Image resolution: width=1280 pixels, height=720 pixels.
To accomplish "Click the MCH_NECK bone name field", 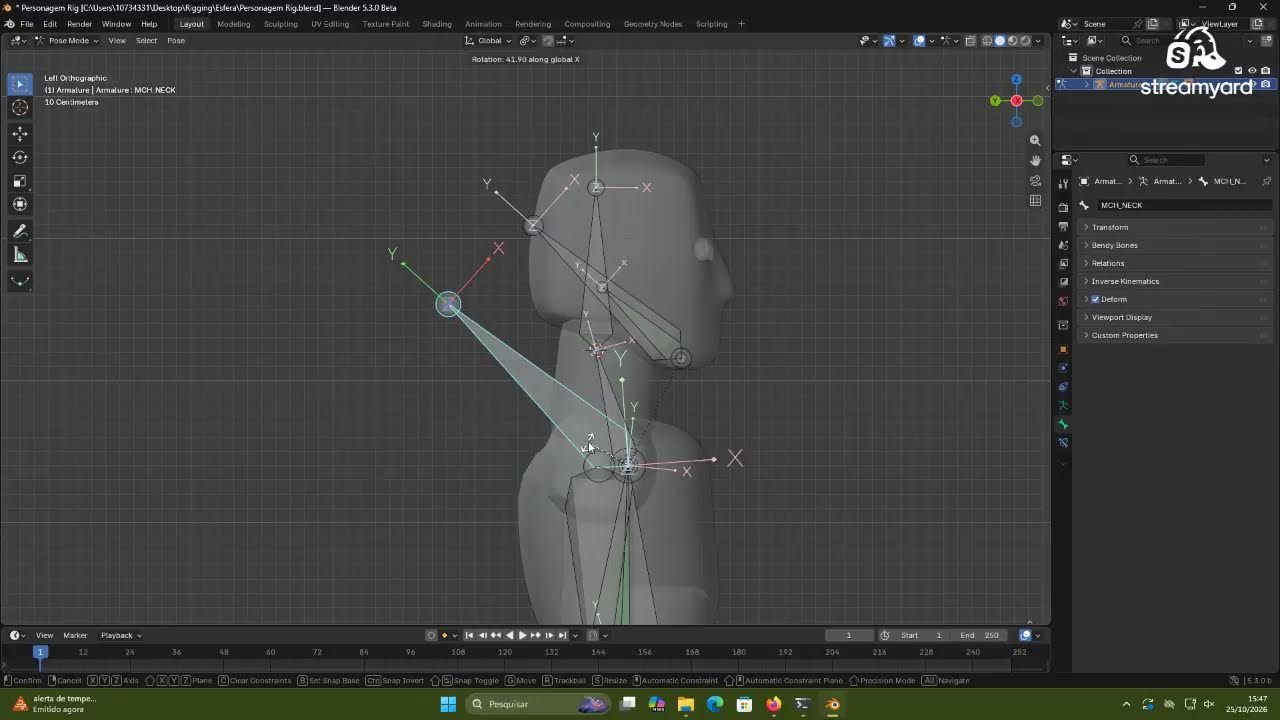I will [x=1184, y=205].
